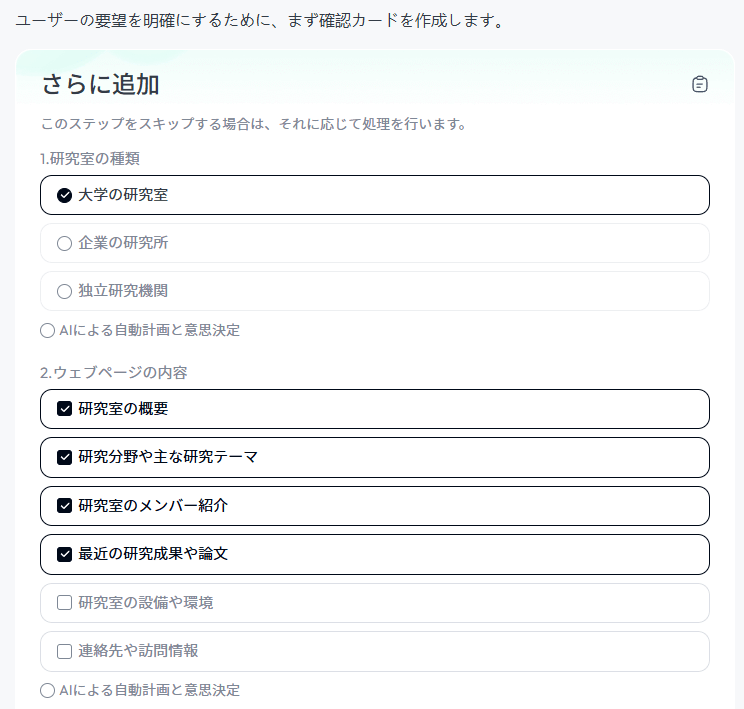The height and width of the screenshot is (709, 744).
Task: Click the 1.研究室の種類 question label
Action: (x=90, y=159)
